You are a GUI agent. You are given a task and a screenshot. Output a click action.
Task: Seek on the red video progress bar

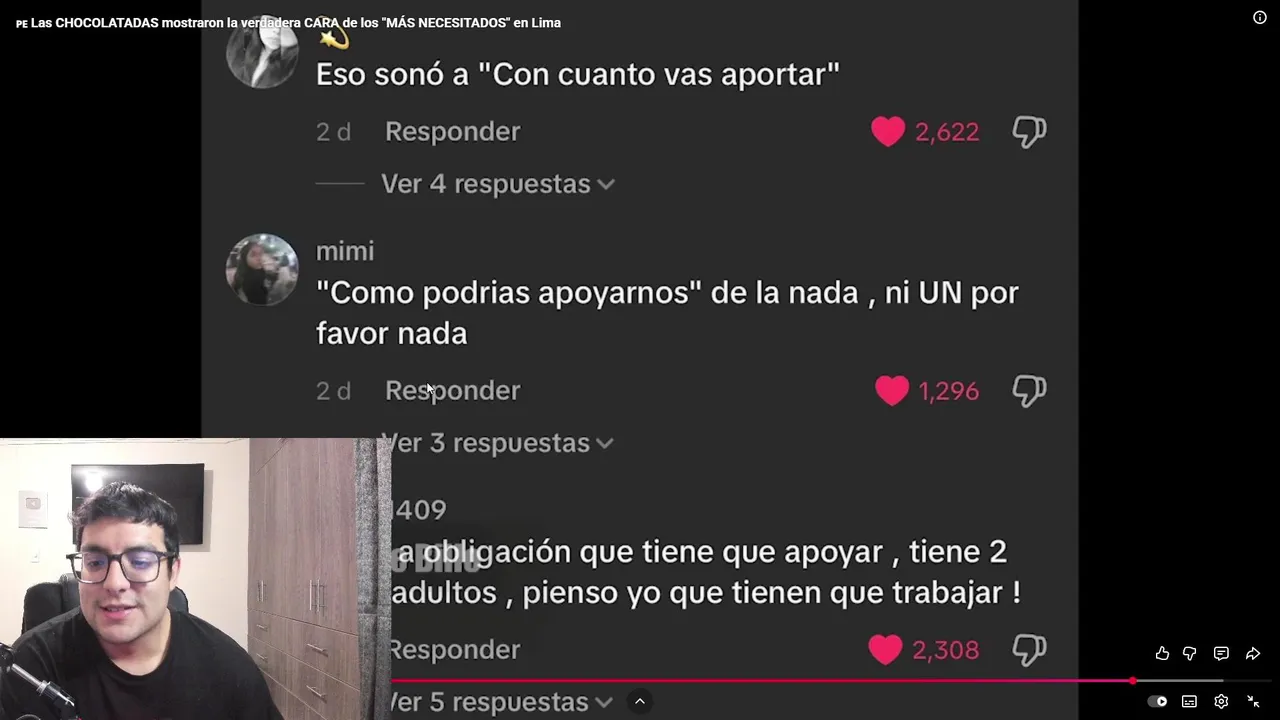pos(761,680)
